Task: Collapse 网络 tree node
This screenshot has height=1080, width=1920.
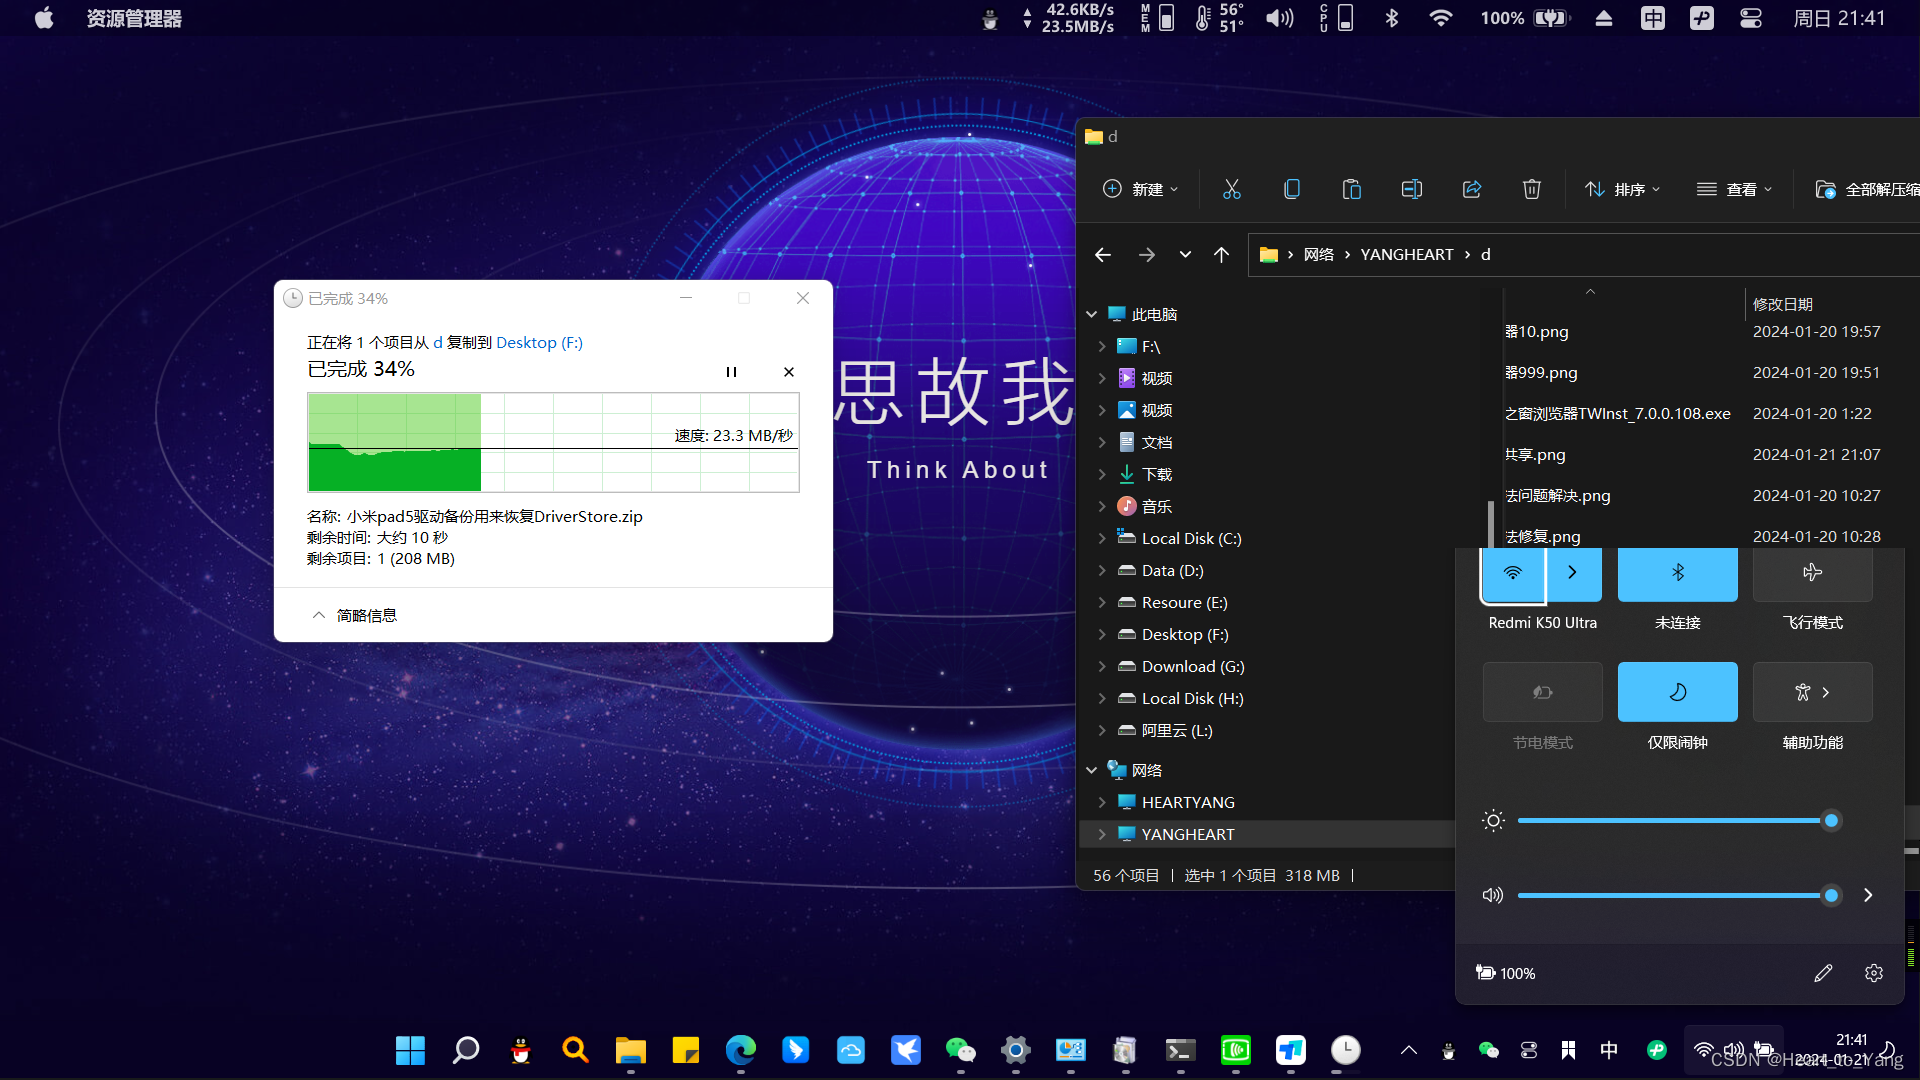Action: 1091,770
